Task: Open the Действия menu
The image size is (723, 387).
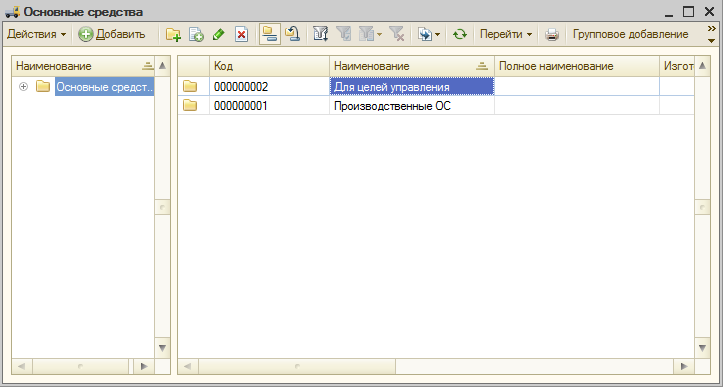Action: click(x=37, y=35)
